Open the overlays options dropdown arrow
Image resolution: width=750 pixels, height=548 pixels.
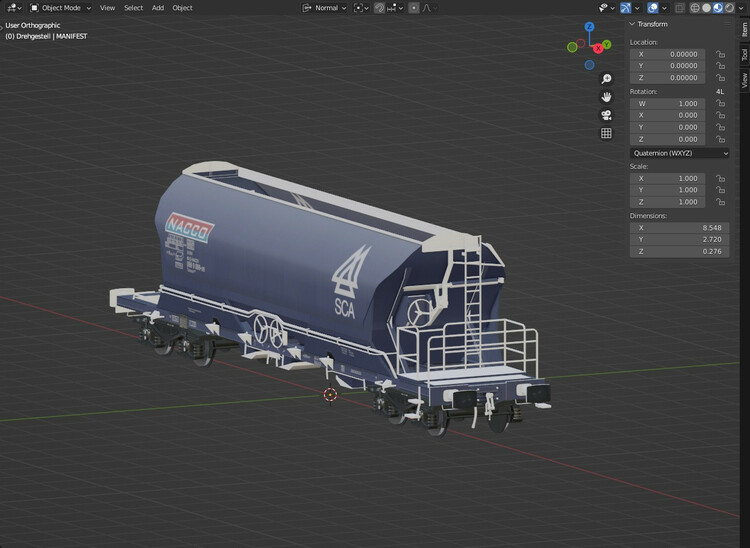[x=664, y=8]
